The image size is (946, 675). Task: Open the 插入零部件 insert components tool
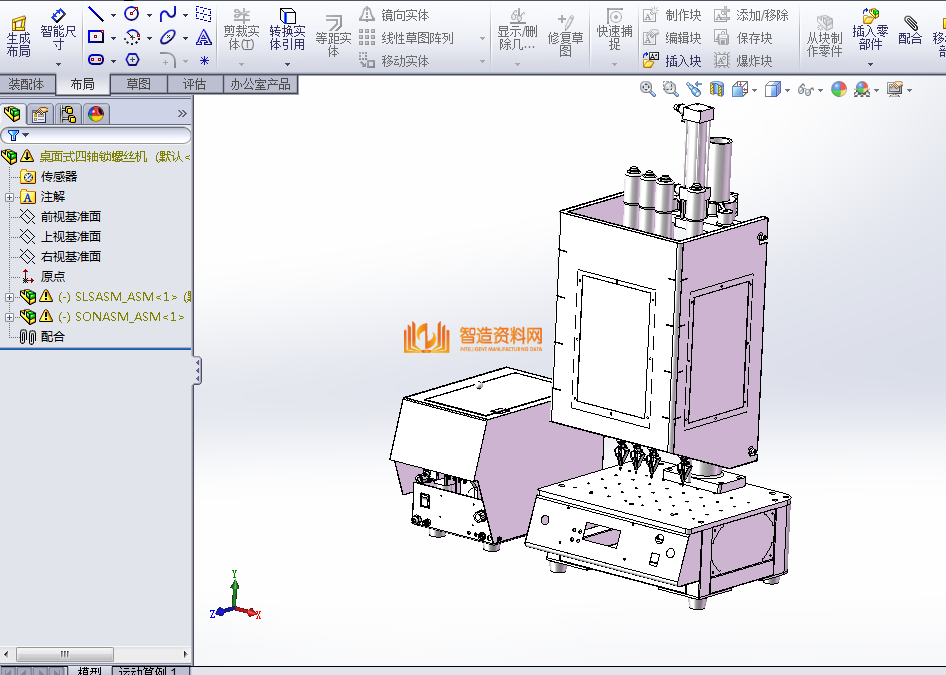point(870,32)
